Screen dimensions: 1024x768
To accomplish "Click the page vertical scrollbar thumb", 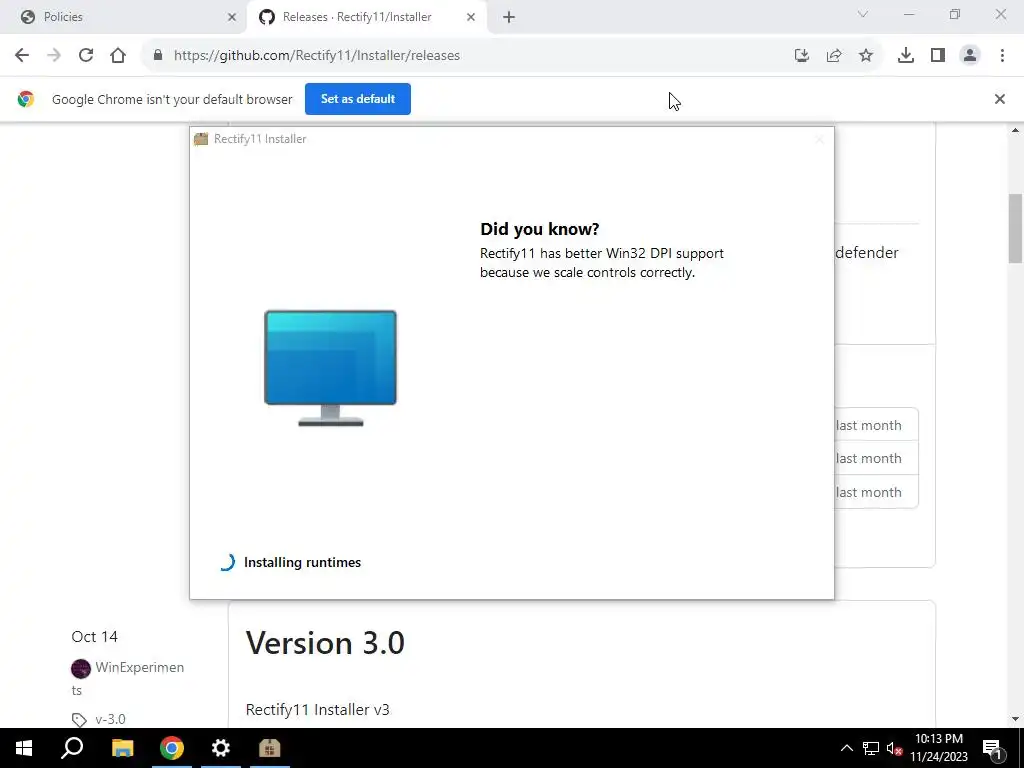I will pos(1015,228).
